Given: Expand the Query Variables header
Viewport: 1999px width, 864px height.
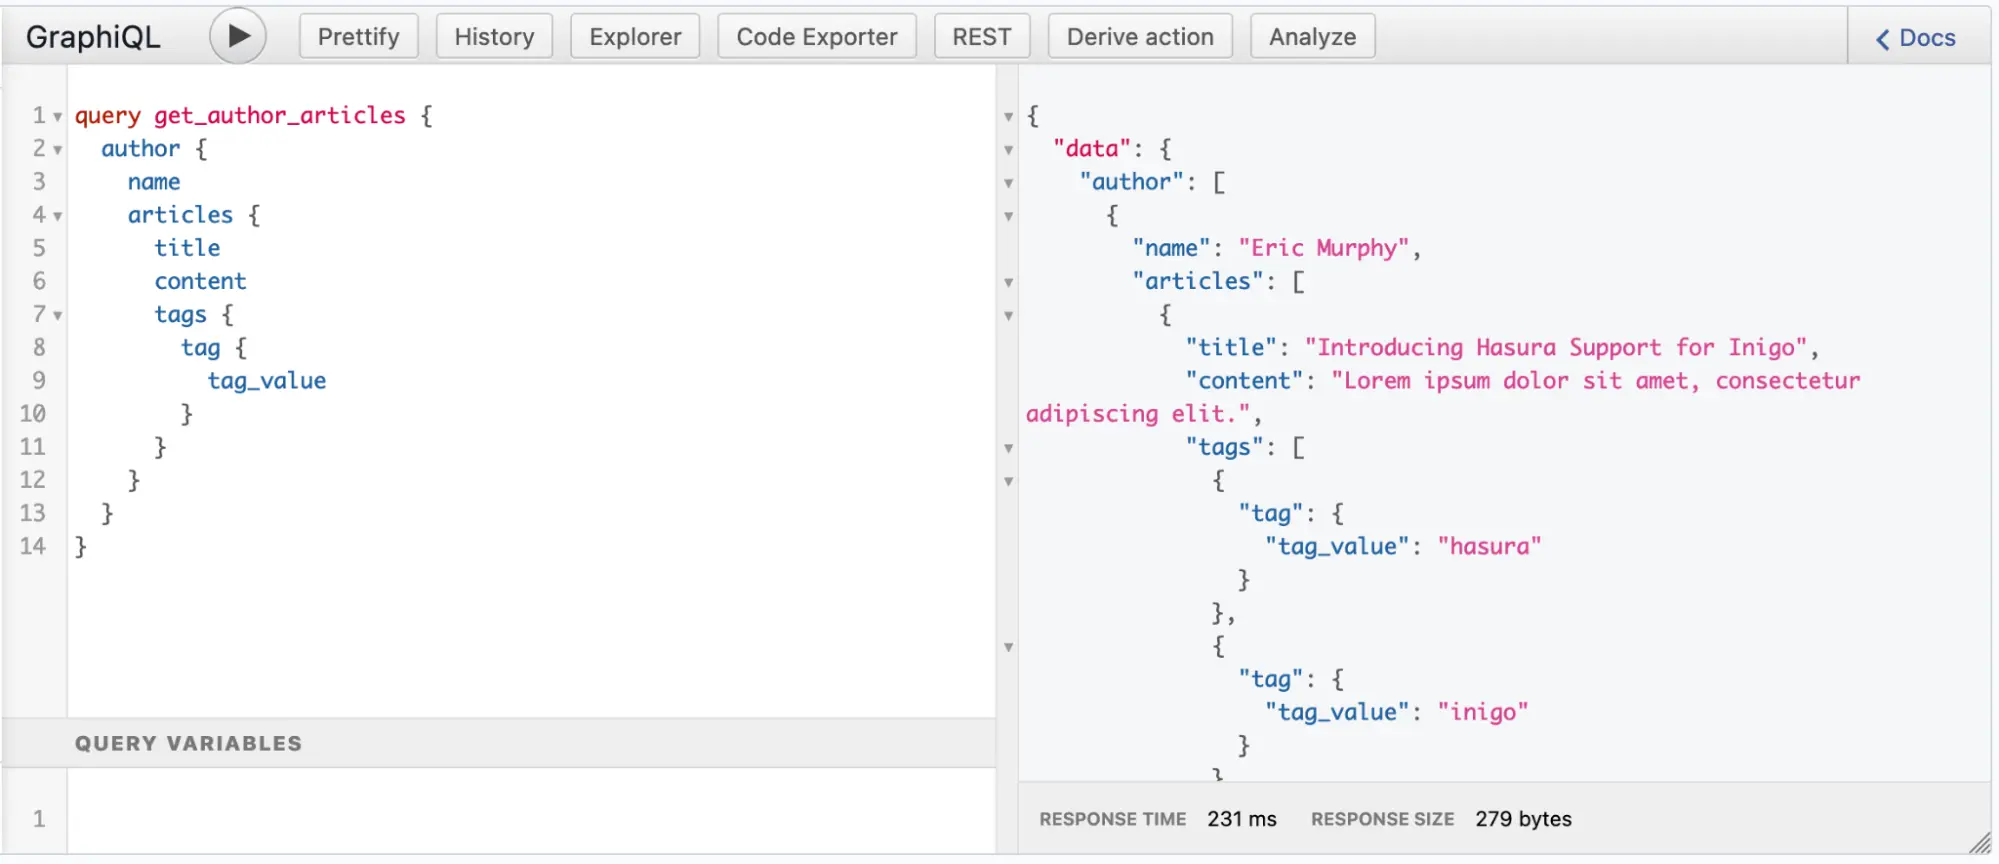Looking at the screenshot, I should (499, 743).
